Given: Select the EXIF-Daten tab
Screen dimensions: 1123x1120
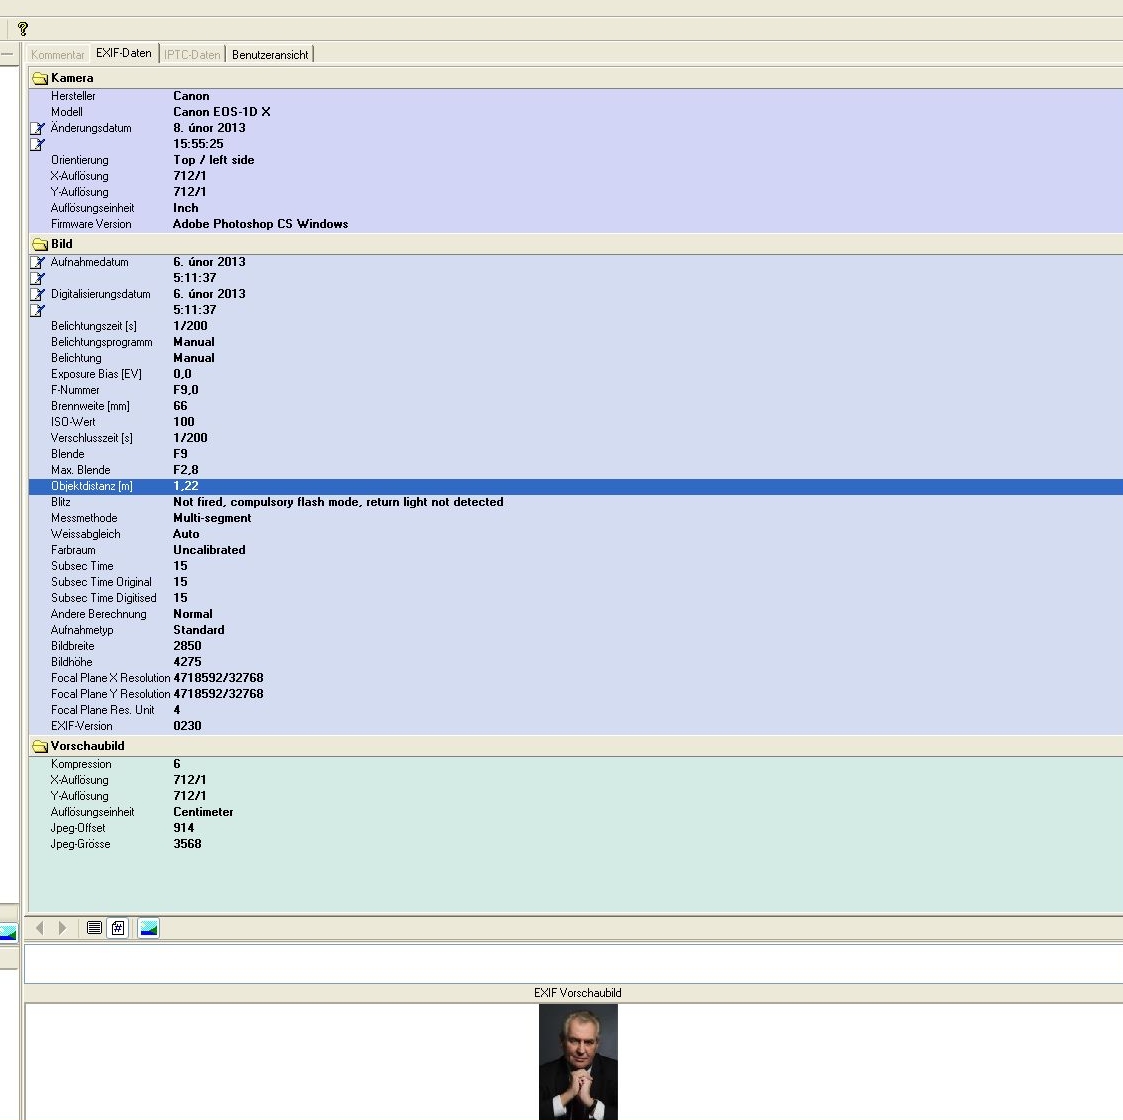Looking at the screenshot, I should point(124,54).
